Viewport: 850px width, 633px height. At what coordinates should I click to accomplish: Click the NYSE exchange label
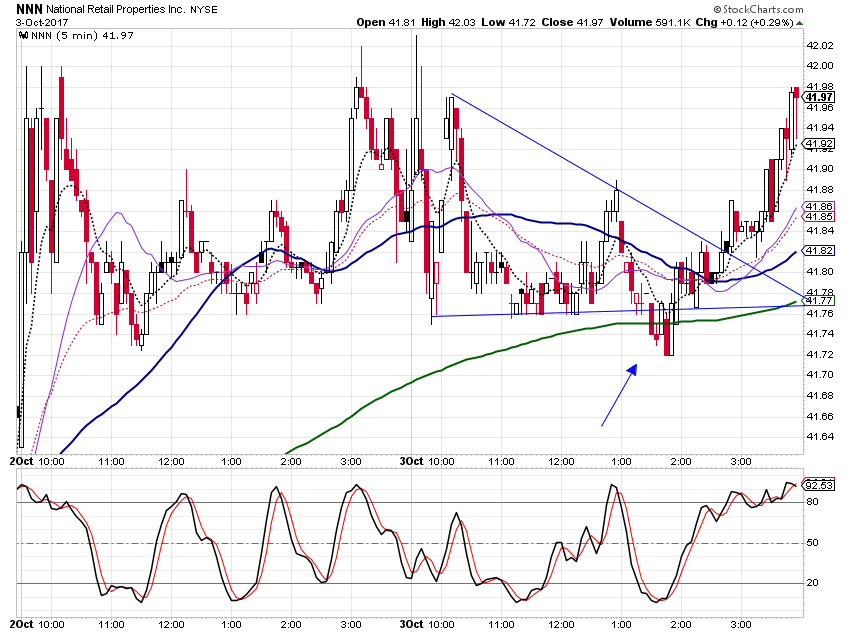pyautogui.click(x=203, y=10)
